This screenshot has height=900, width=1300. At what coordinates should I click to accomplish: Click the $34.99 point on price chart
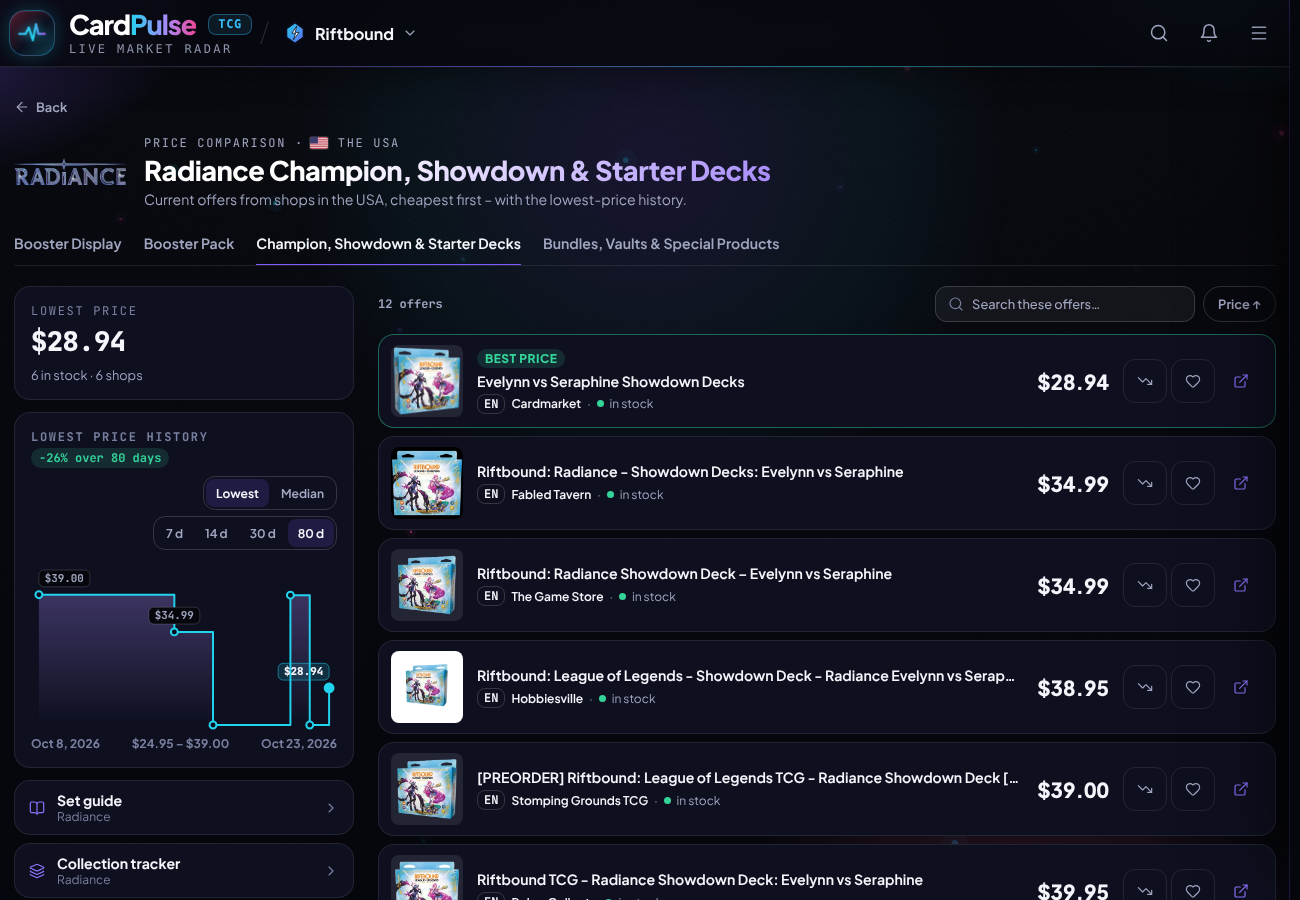point(175,631)
